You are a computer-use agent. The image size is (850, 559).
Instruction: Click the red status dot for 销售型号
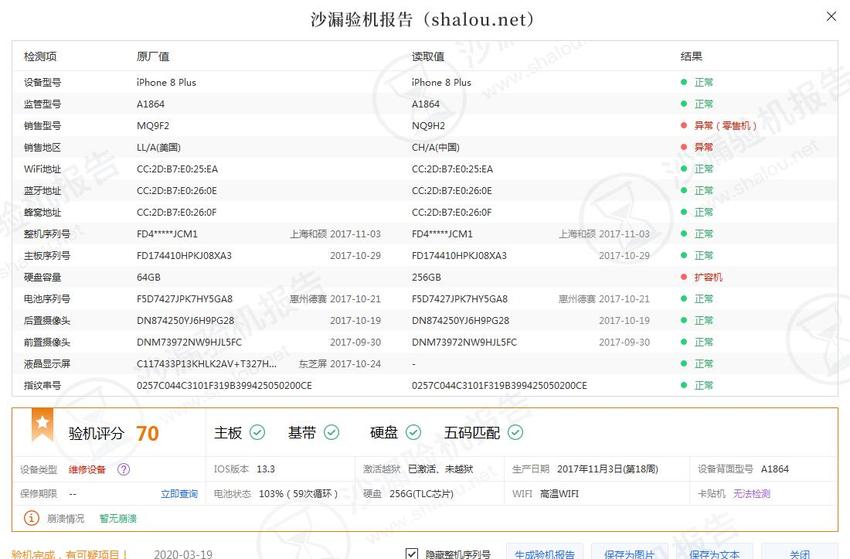[684, 125]
